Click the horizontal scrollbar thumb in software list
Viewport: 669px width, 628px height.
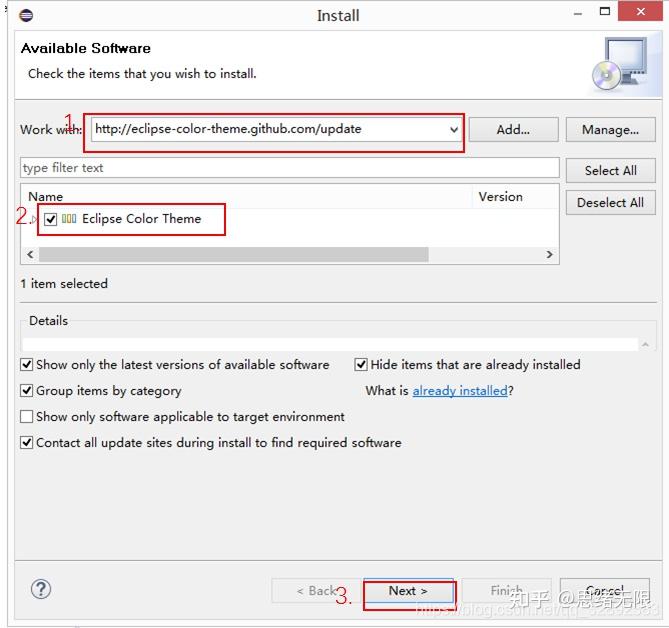point(234,255)
